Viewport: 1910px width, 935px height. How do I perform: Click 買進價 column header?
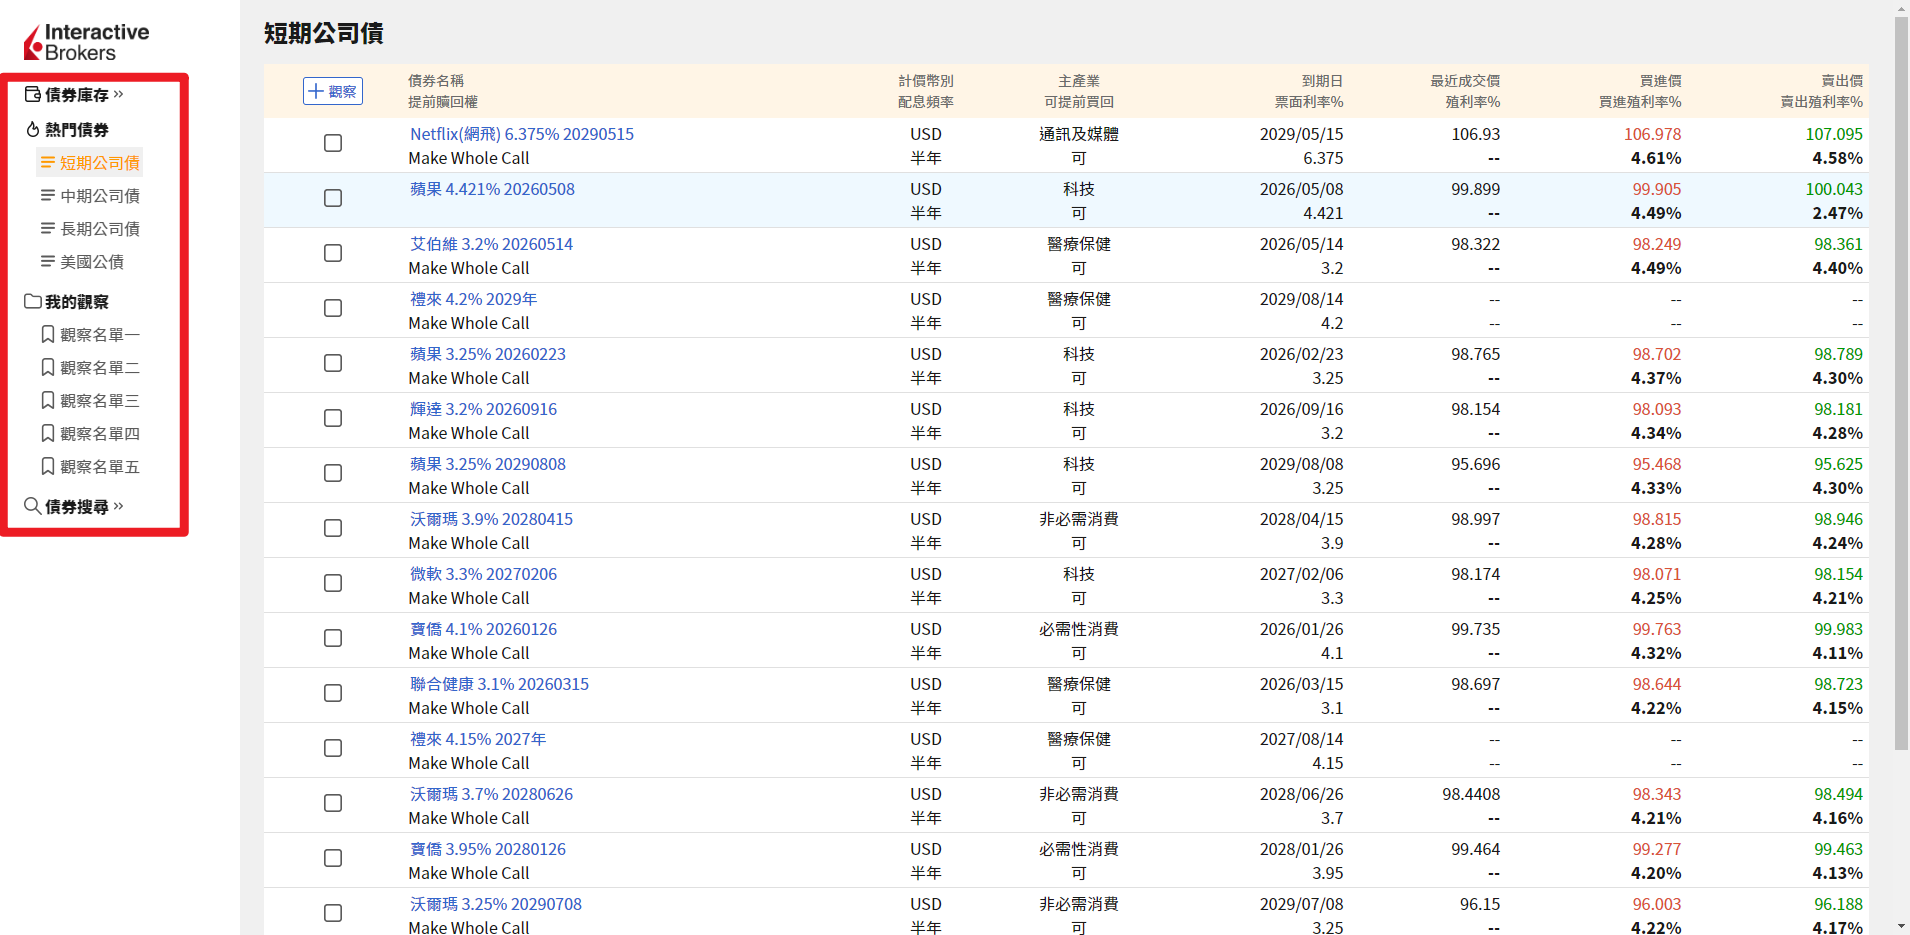(x=1660, y=81)
